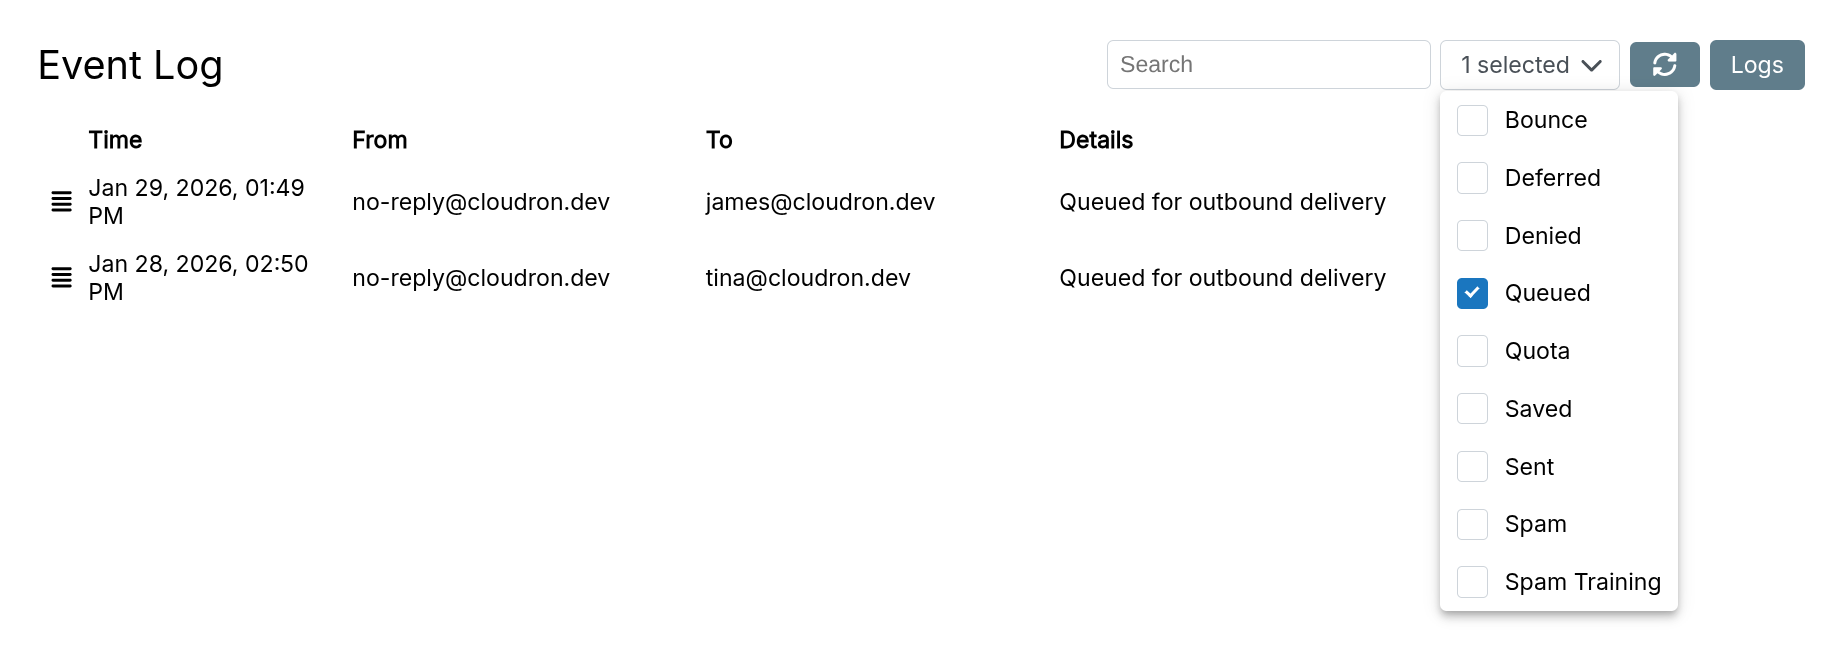Image resolution: width=1836 pixels, height=665 pixels.
Task: Check the Deferred event type
Action: 1472,178
